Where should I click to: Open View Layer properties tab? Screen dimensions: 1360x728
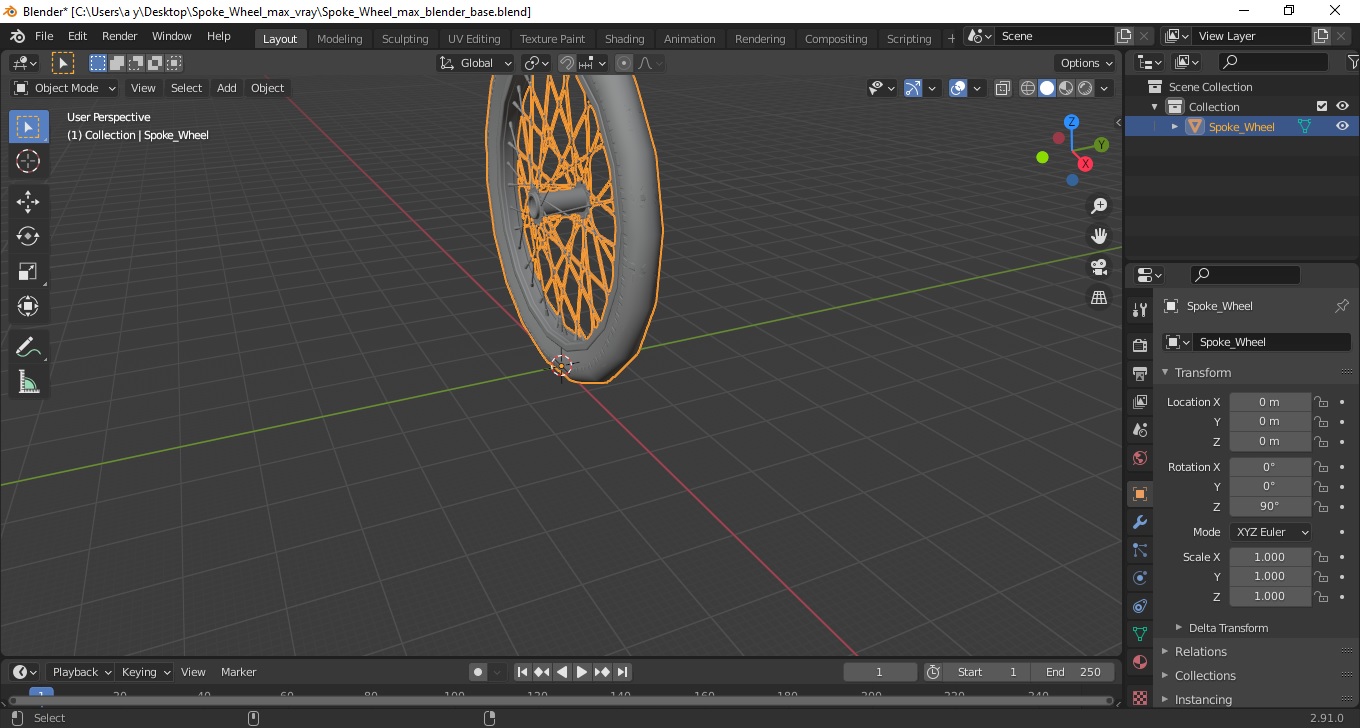(x=1139, y=402)
